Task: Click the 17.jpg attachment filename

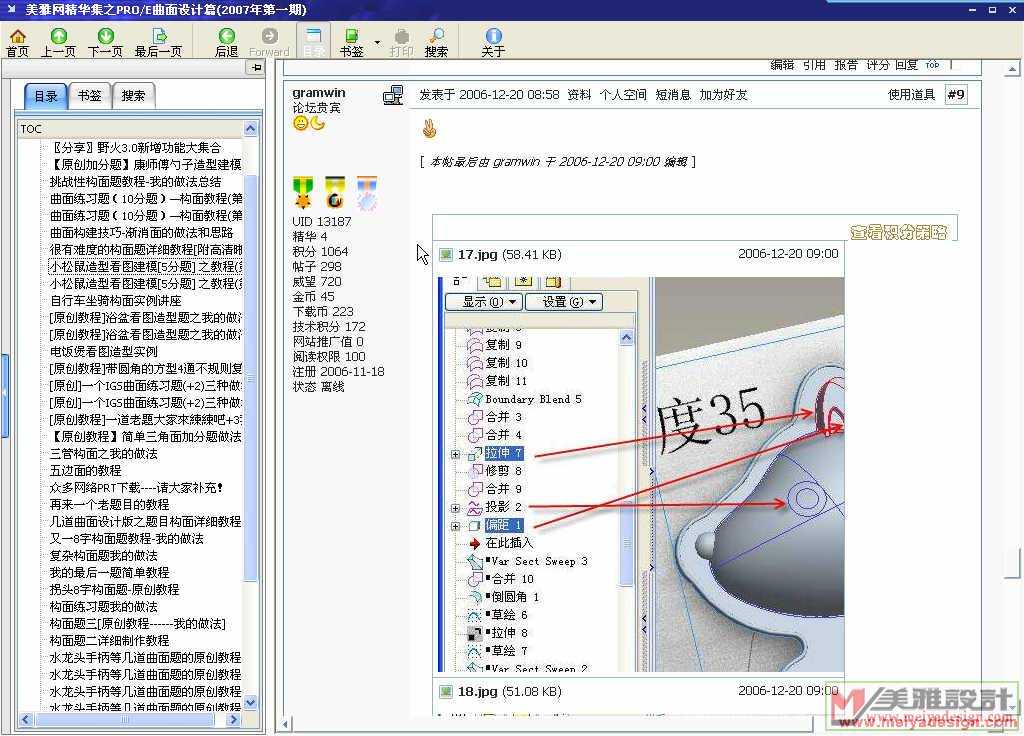Action: [x=477, y=255]
